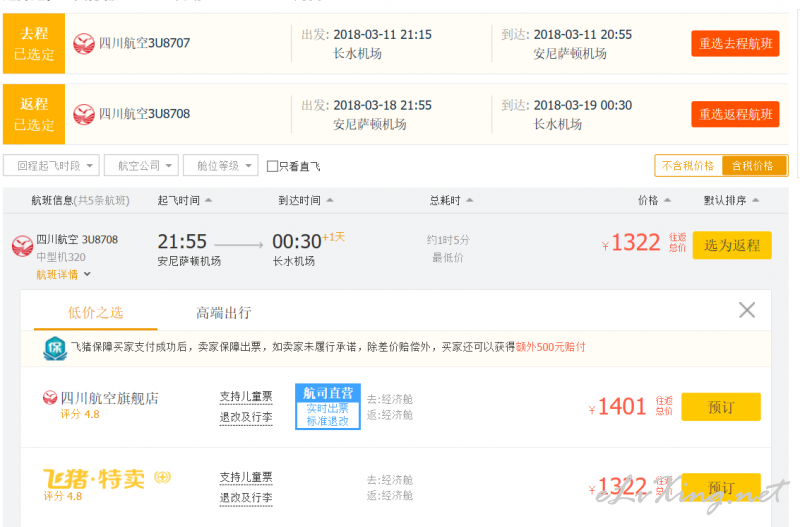800x527 pixels.
Task: Click 重选去程航班 button
Action: [735, 43]
